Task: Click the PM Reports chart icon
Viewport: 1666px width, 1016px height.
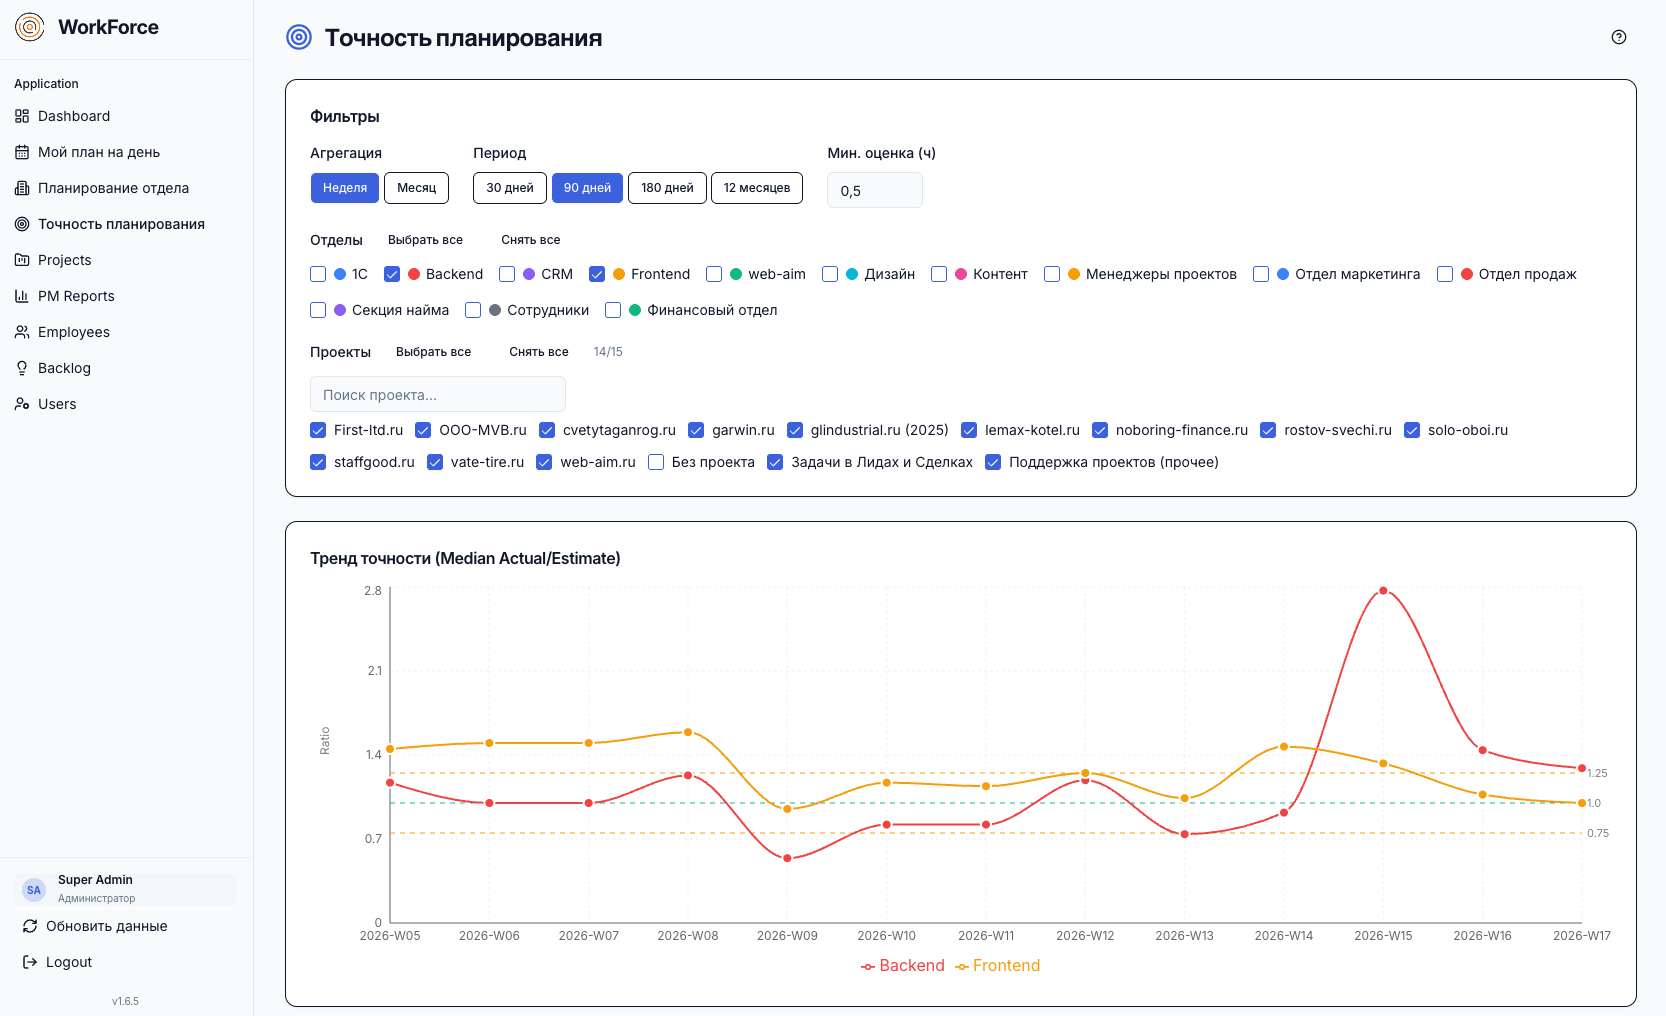Action: click(22, 296)
